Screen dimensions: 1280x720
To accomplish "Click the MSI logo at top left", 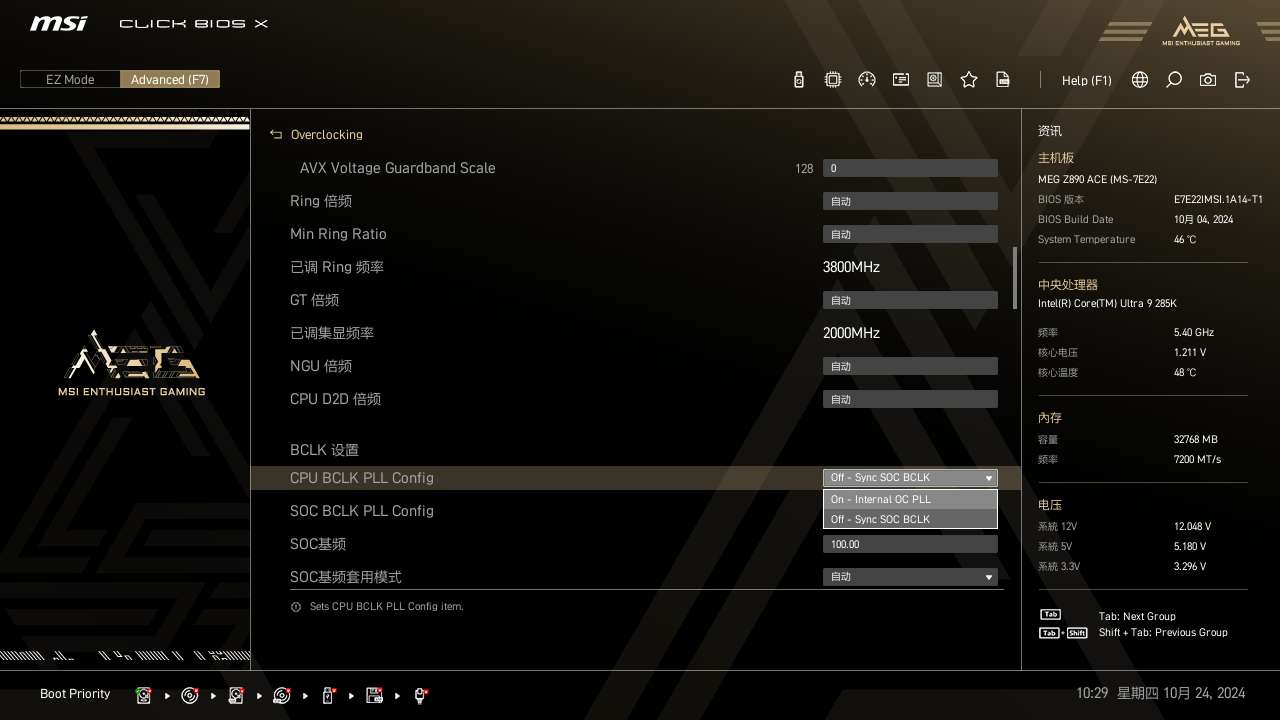I will (58, 24).
